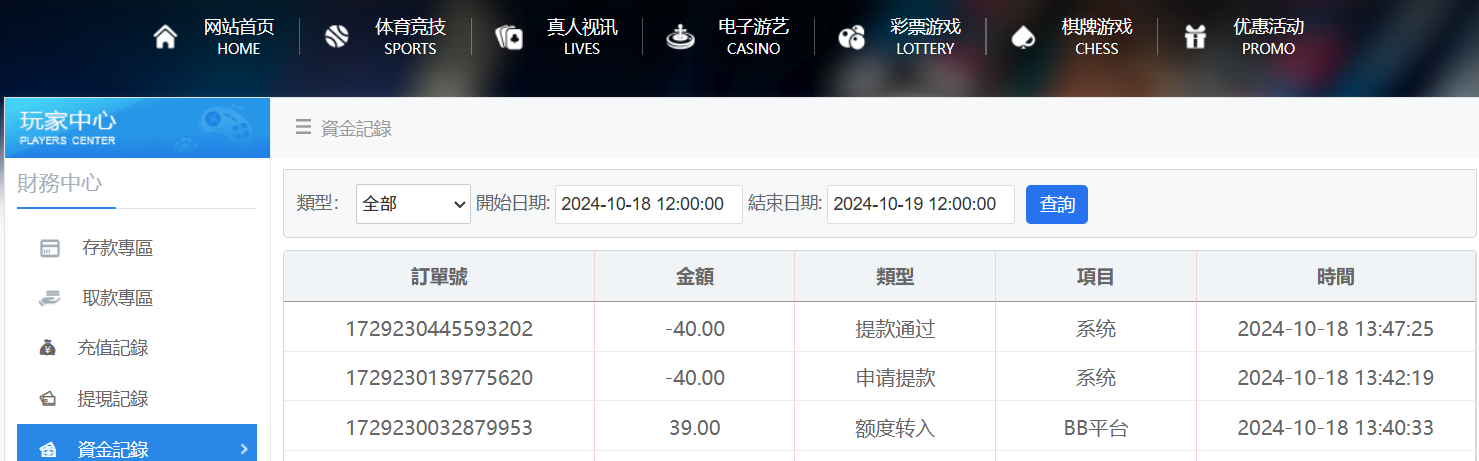Click the 財務中心 section tab
1479x461 pixels.
pos(60,183)
